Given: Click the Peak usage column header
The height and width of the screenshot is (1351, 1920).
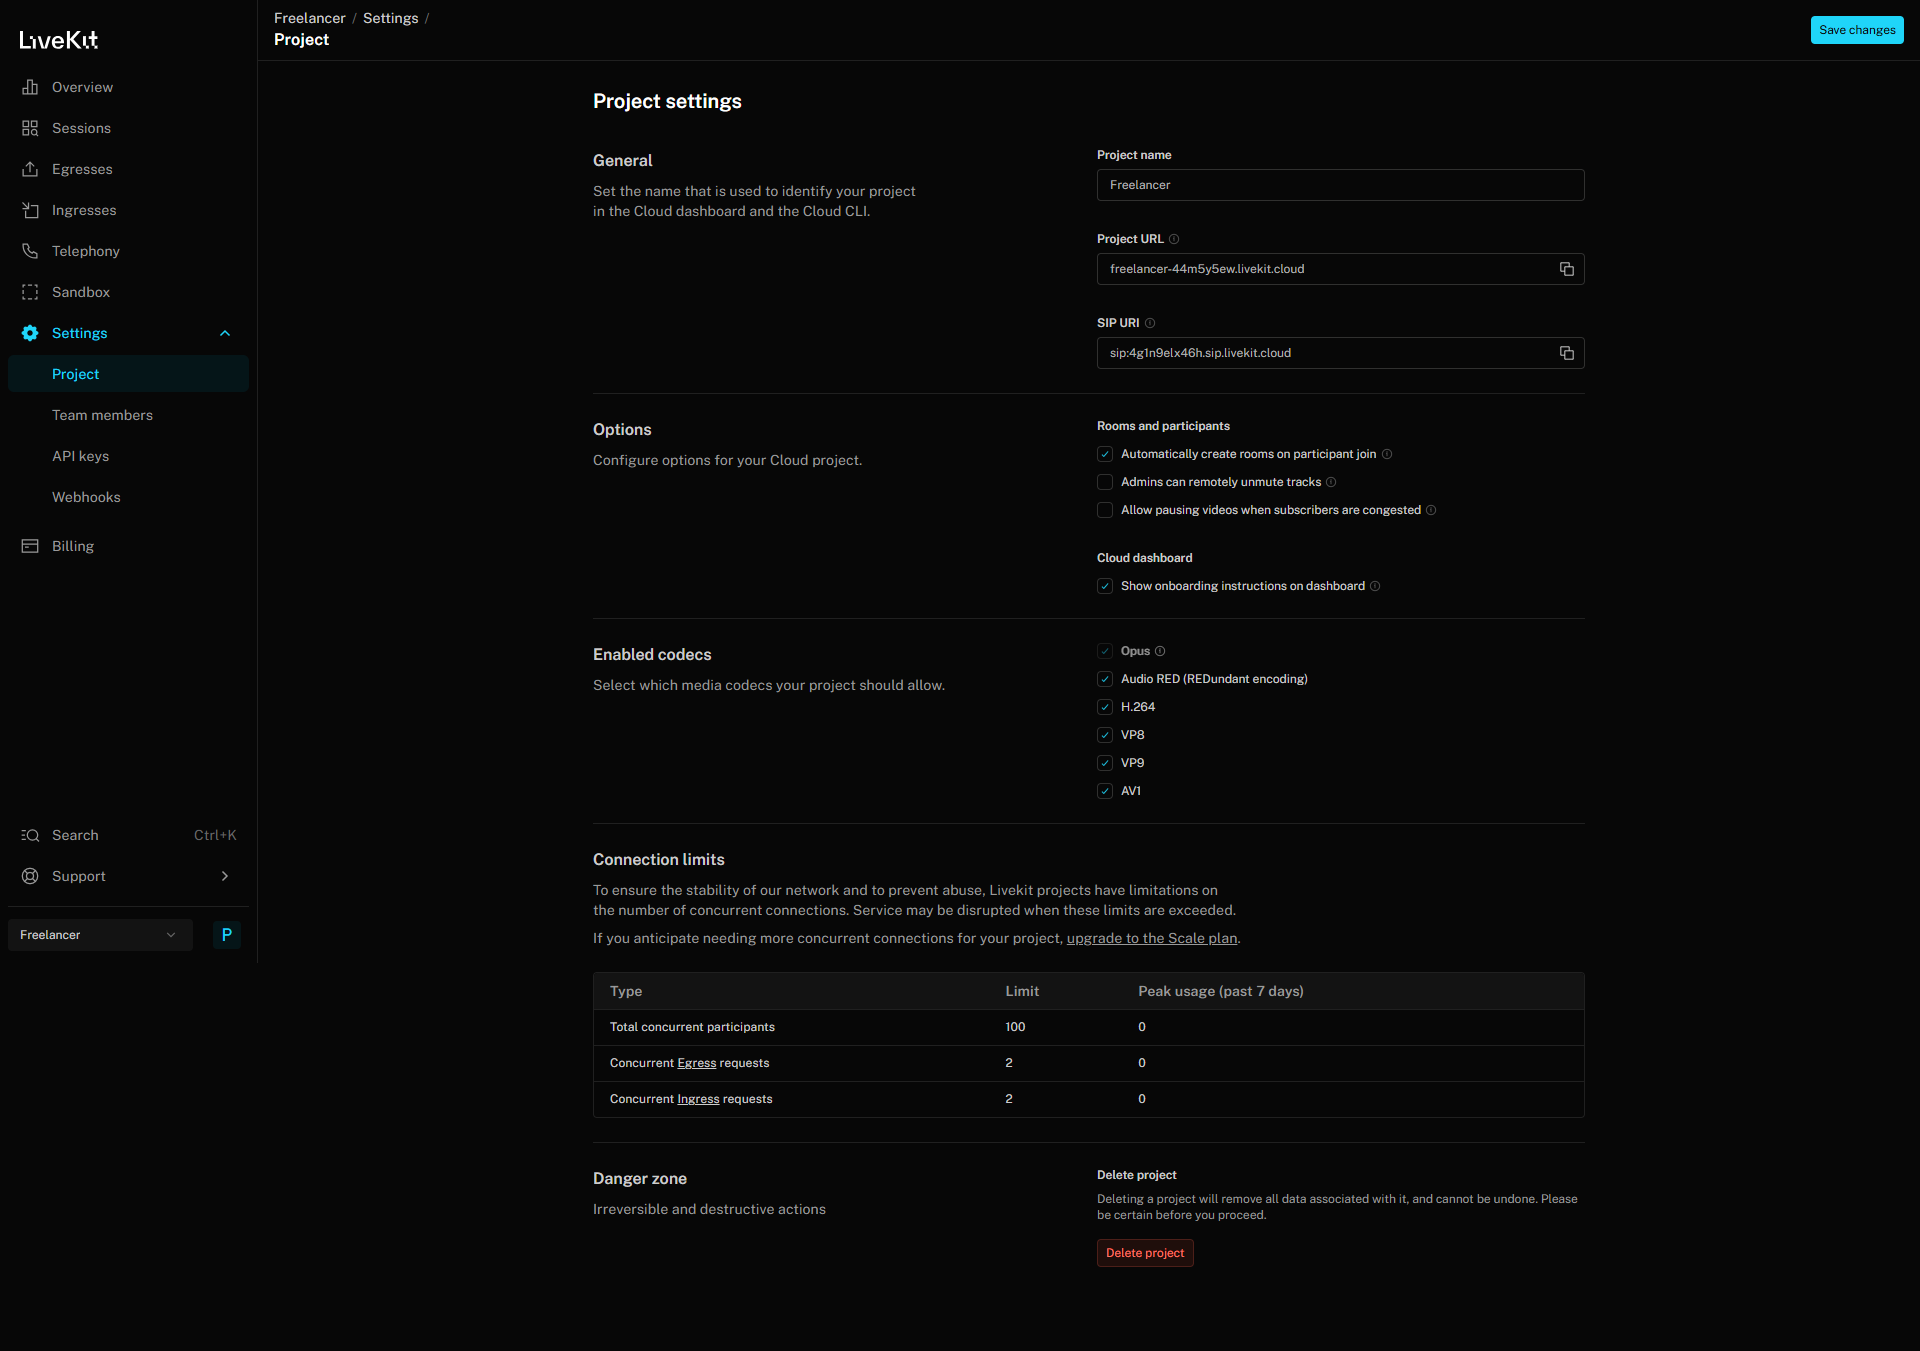Looking at the screenshot, I should tap(1221, 991).
